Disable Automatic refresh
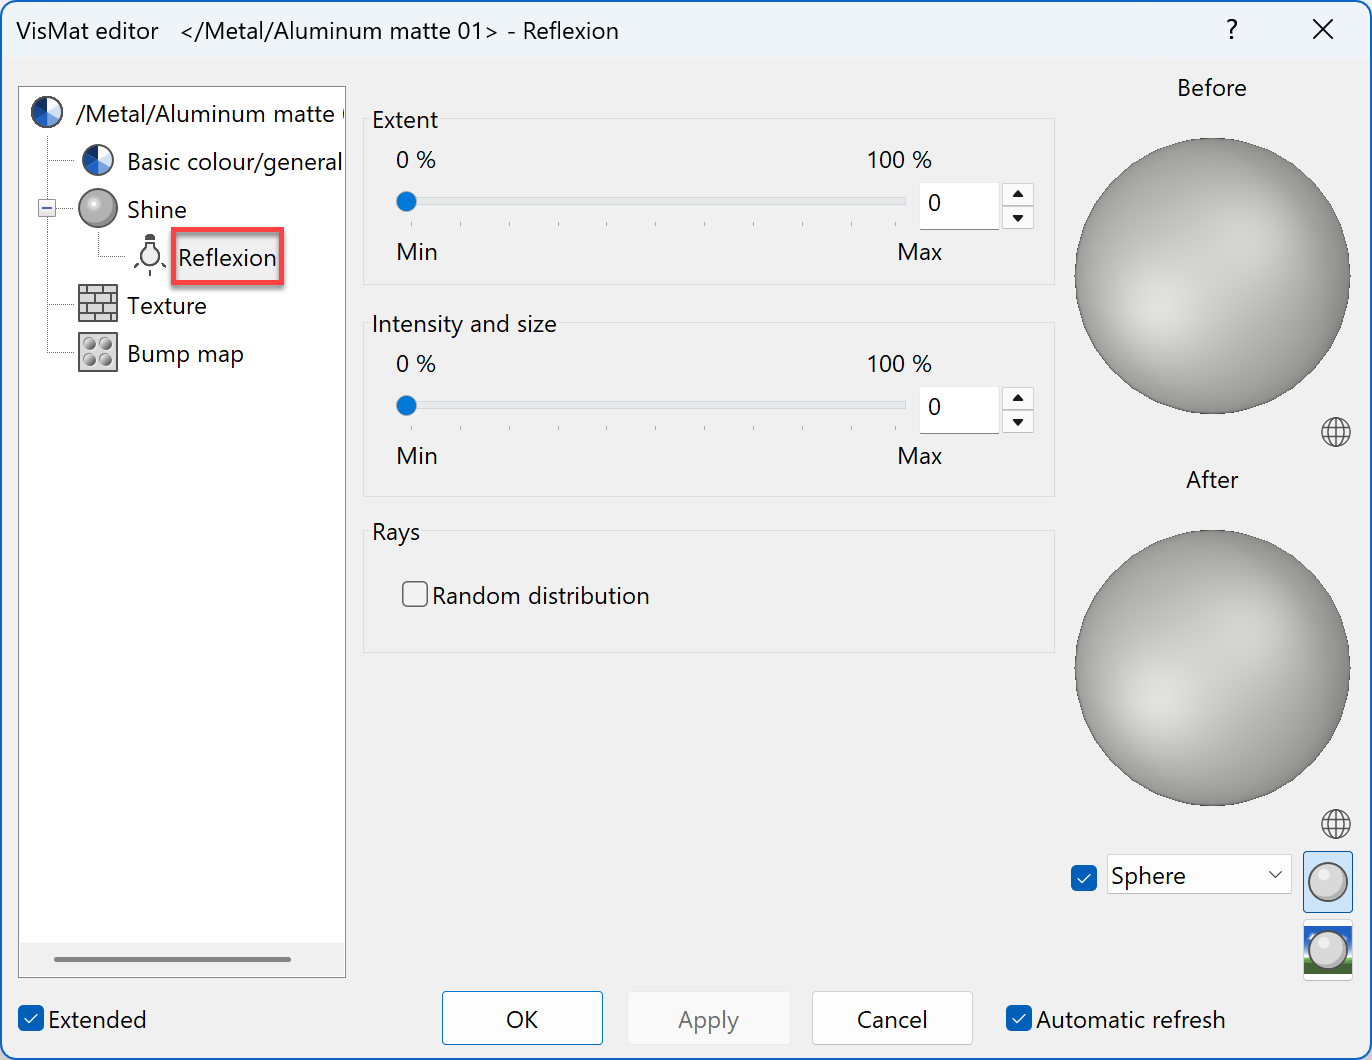Screen dimensions: 1372x1060 click(1019, 1019)
